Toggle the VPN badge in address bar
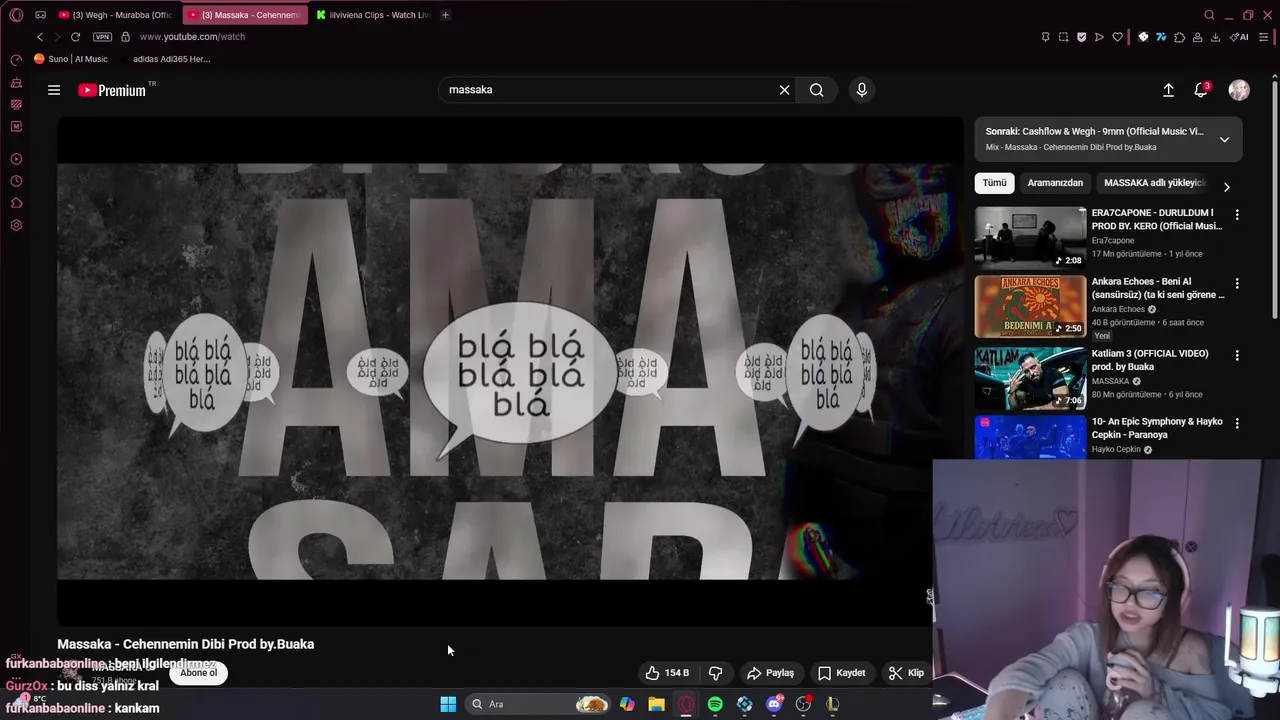1280x720 pixels. click(x=102, y=37)
